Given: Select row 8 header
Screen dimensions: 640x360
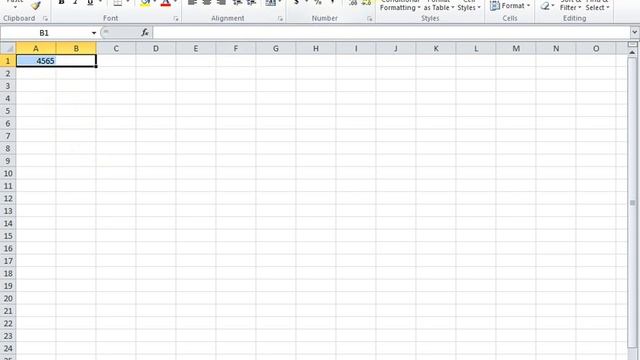Looking at the screenshot, I should click(x=8, y=149).
